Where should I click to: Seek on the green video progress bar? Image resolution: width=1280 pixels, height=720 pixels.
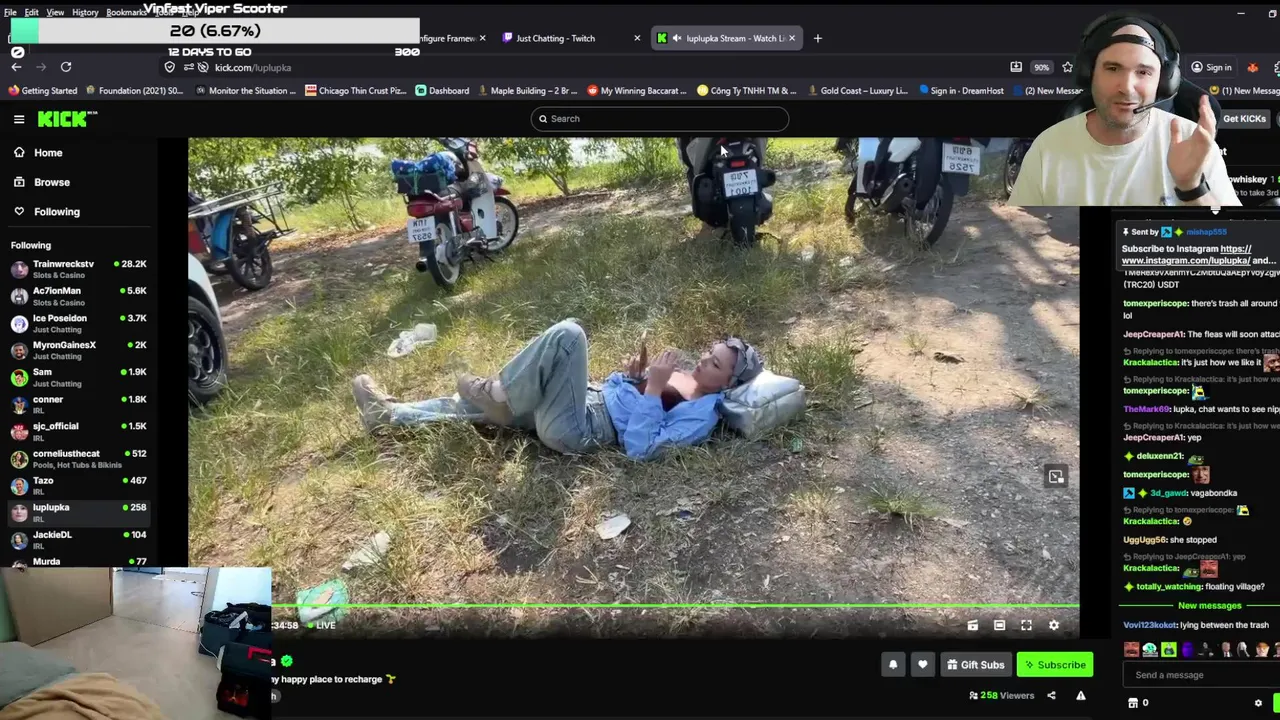coord(675,606)
